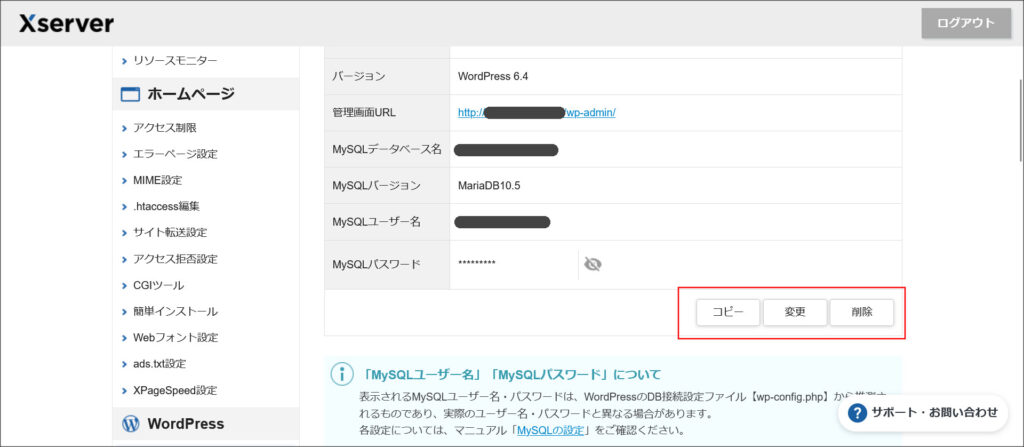Open リソースモニター in the sidebar
Image resolution: width=1024 pixels, height=447 pixels.
175,61
